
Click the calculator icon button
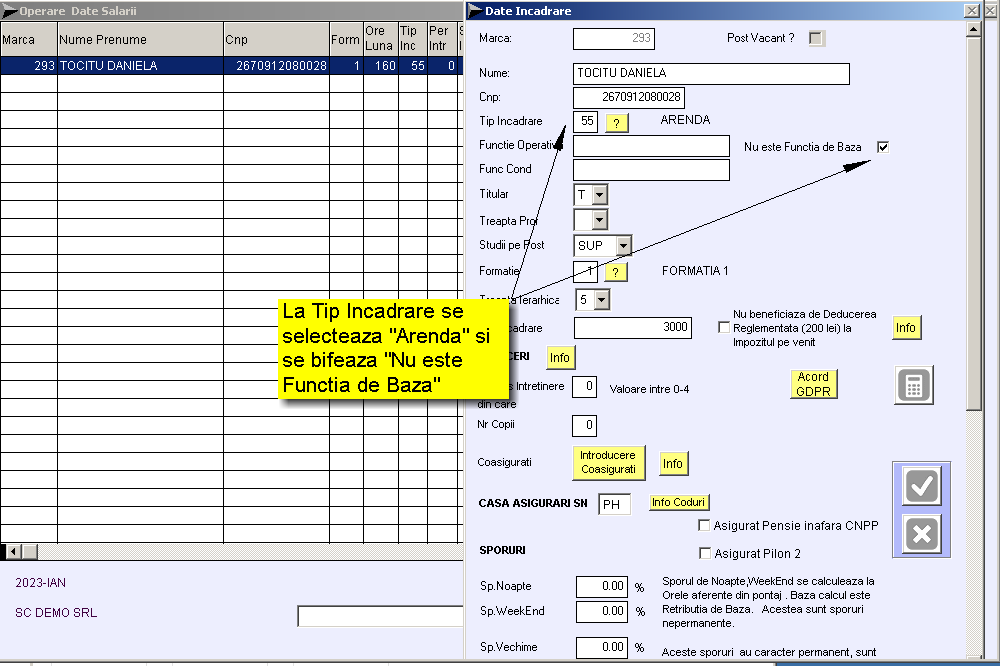pyautogui.click(x=914, y=385)
